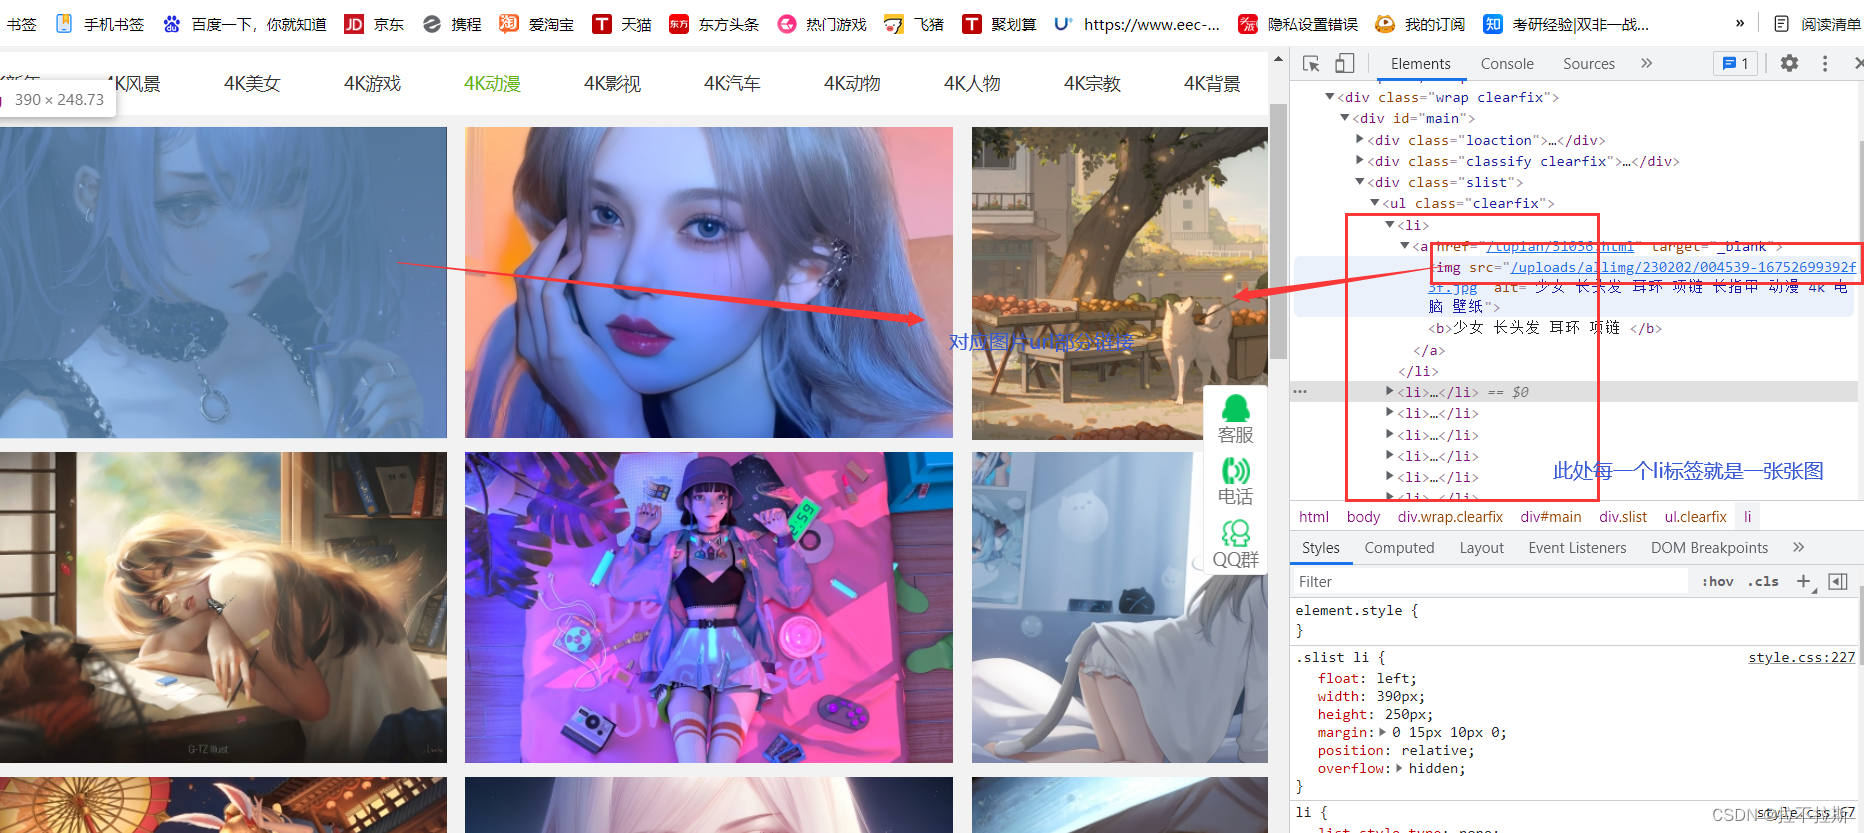1864x833 pixels.
Task: Open the 热门游戏 bookmark
Action: [x=822, y=24]
